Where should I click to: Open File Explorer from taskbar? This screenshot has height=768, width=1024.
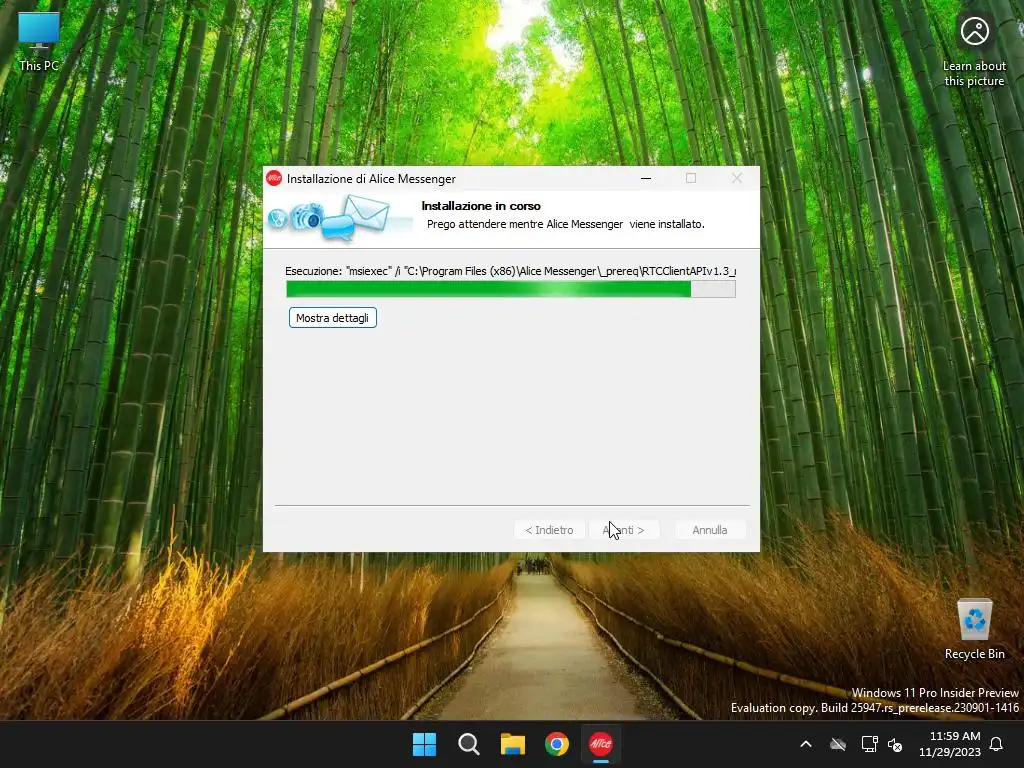513,744
